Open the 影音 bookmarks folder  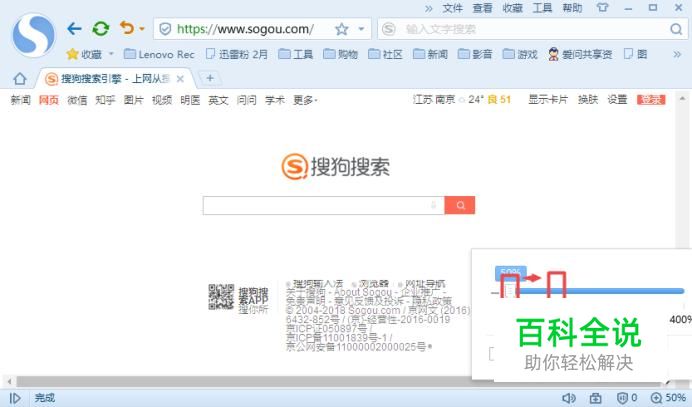click(x=475, y=54)
